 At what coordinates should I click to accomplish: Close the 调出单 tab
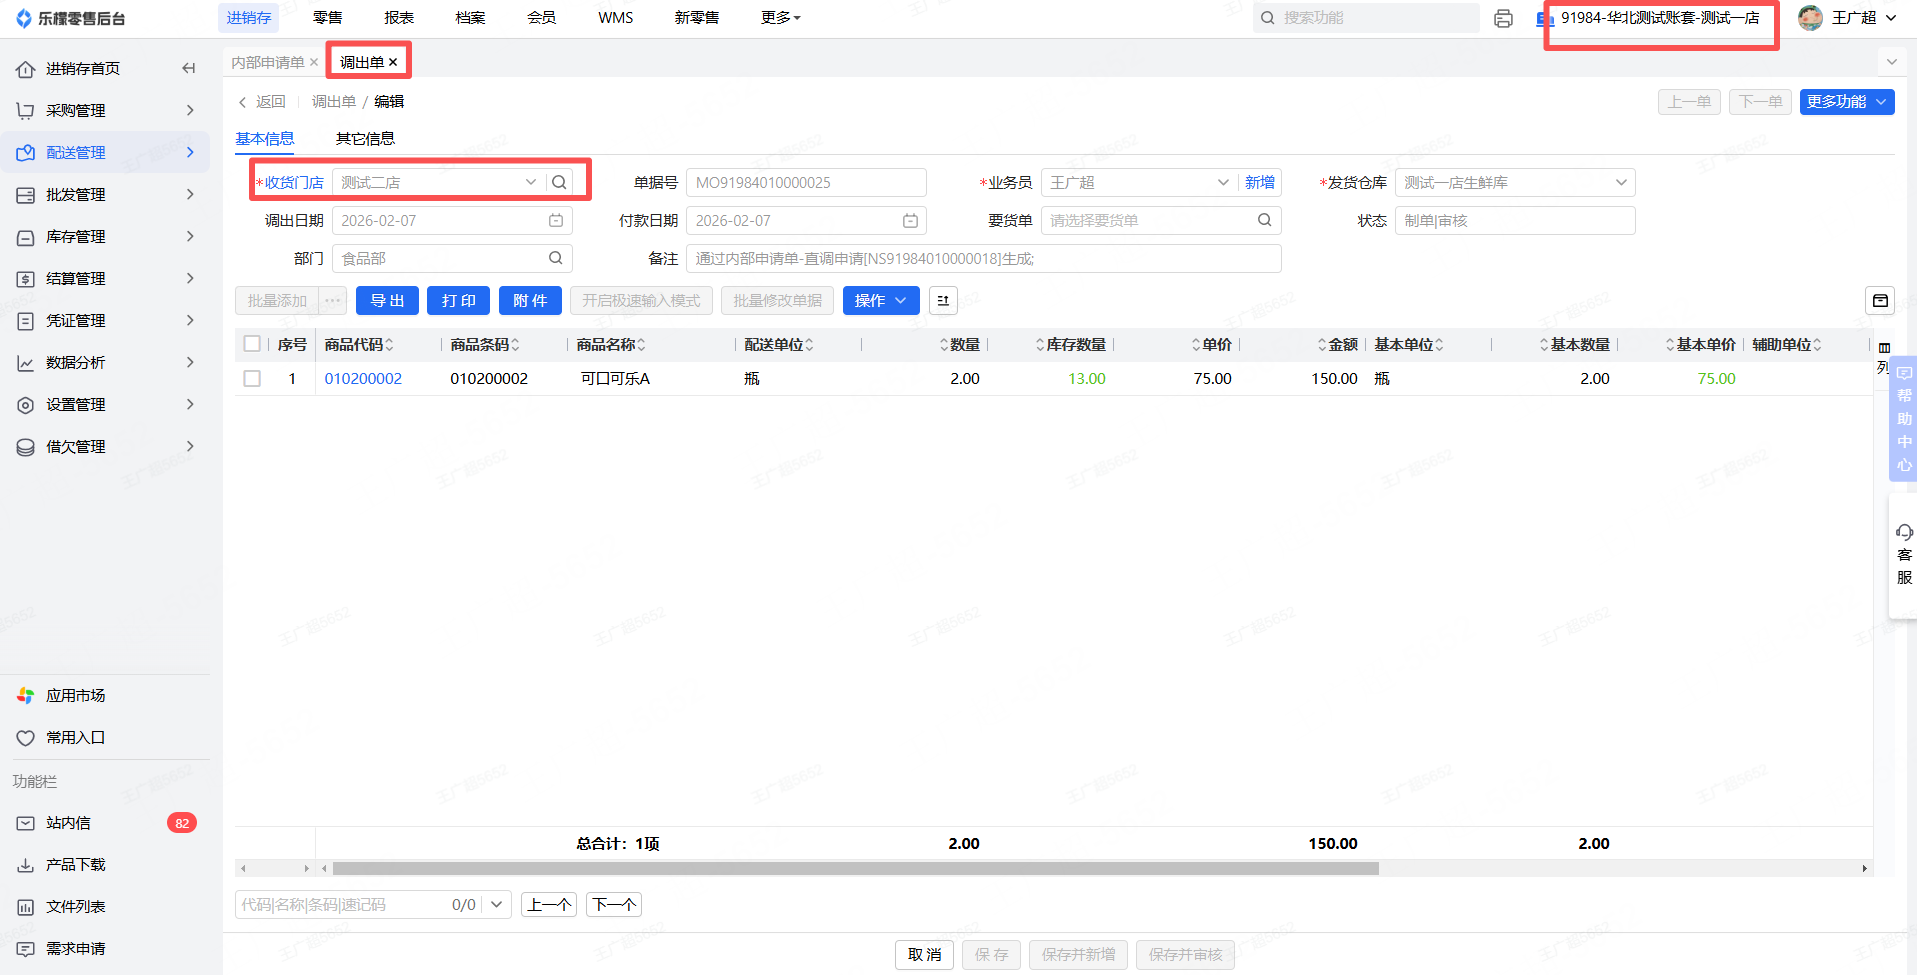click(x=393, y=62)
